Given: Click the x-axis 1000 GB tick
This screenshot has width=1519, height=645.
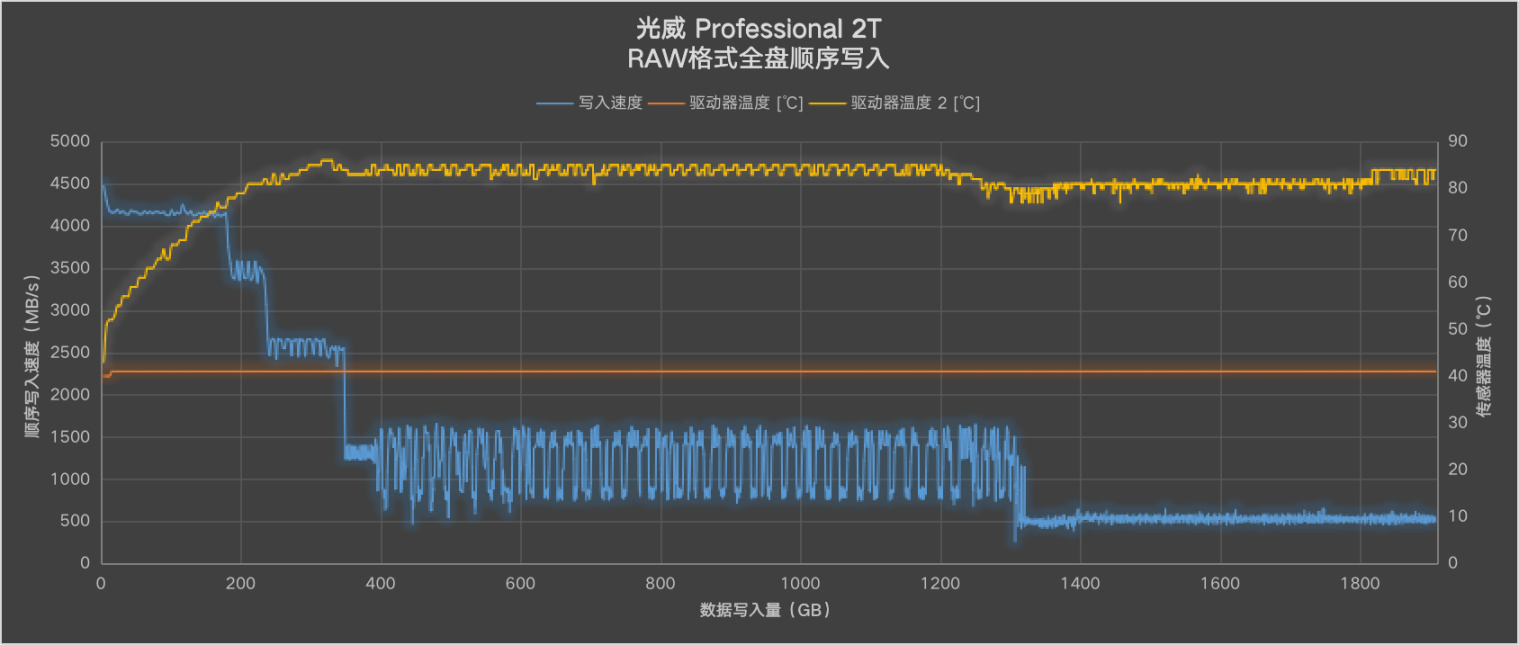Looking at the screenshot, I should coord(800,583).
